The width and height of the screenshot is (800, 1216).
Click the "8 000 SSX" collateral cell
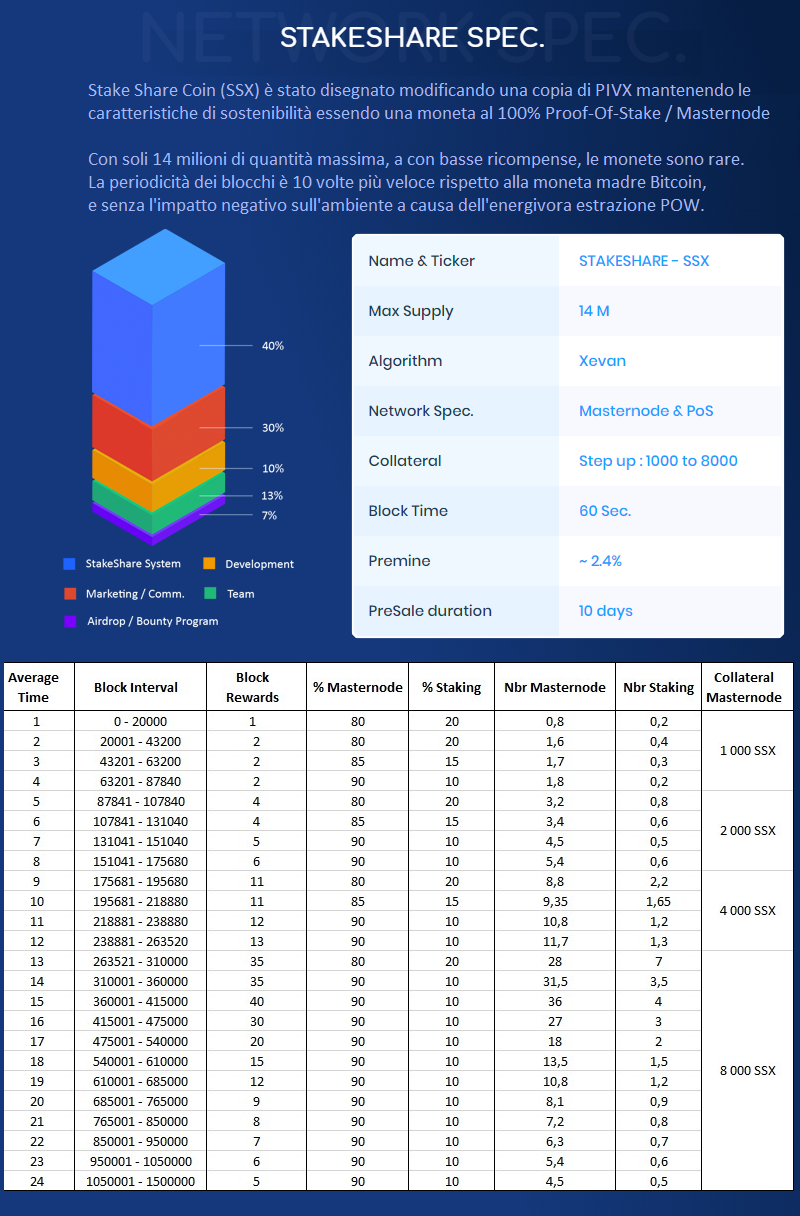pos(748,1071)
